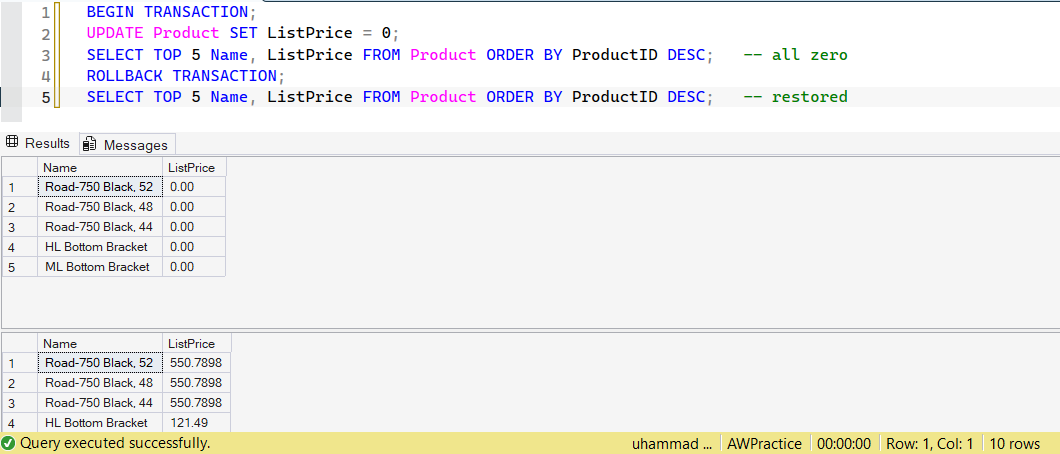Image resolution: width=1060 pixels, height=454 pixels.
Task: Click 550.7898 price of Road-750 Black, 44
Action: click(x=197, y=403)
